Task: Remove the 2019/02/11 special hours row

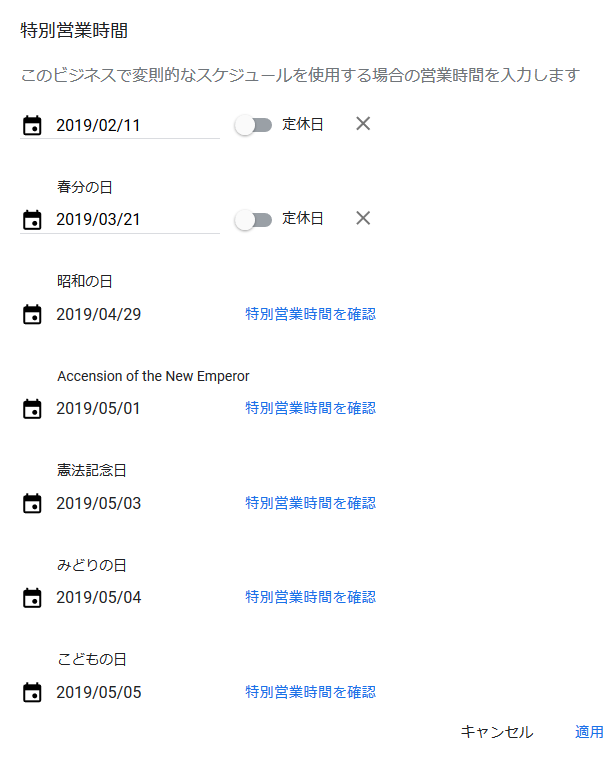Action: click(363, 124)
